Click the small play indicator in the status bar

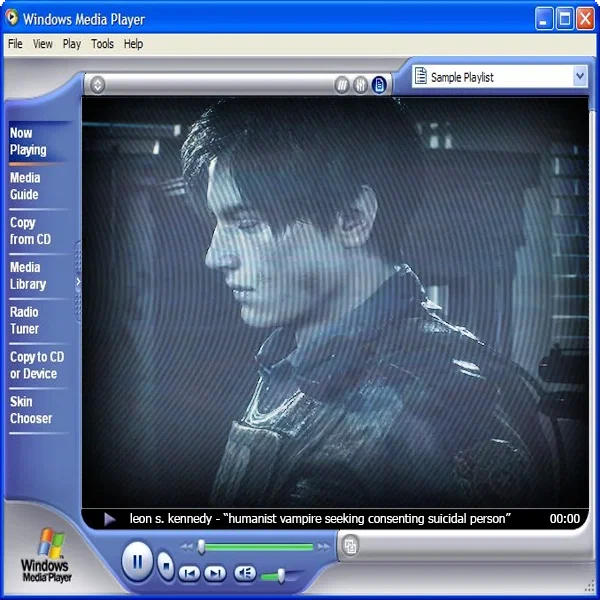(x=109, y=519)
